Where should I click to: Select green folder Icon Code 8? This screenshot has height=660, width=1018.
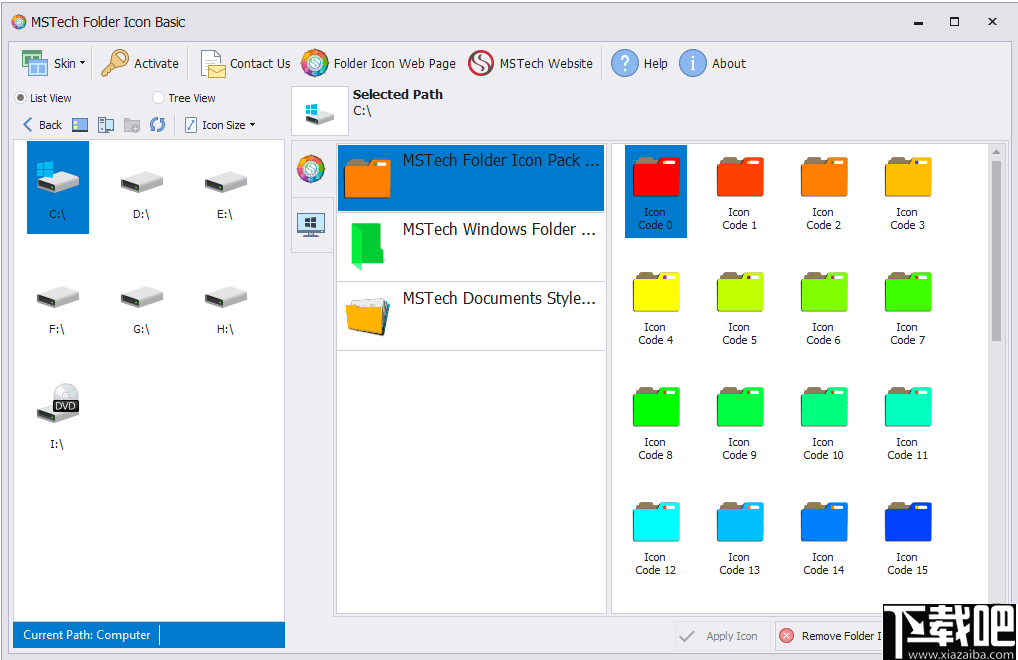(656, 422)
